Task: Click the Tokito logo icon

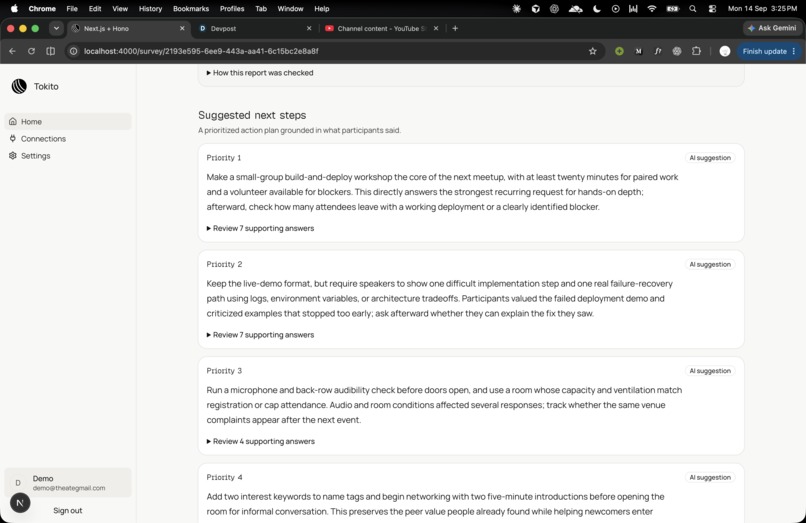Action: (19, 86)
